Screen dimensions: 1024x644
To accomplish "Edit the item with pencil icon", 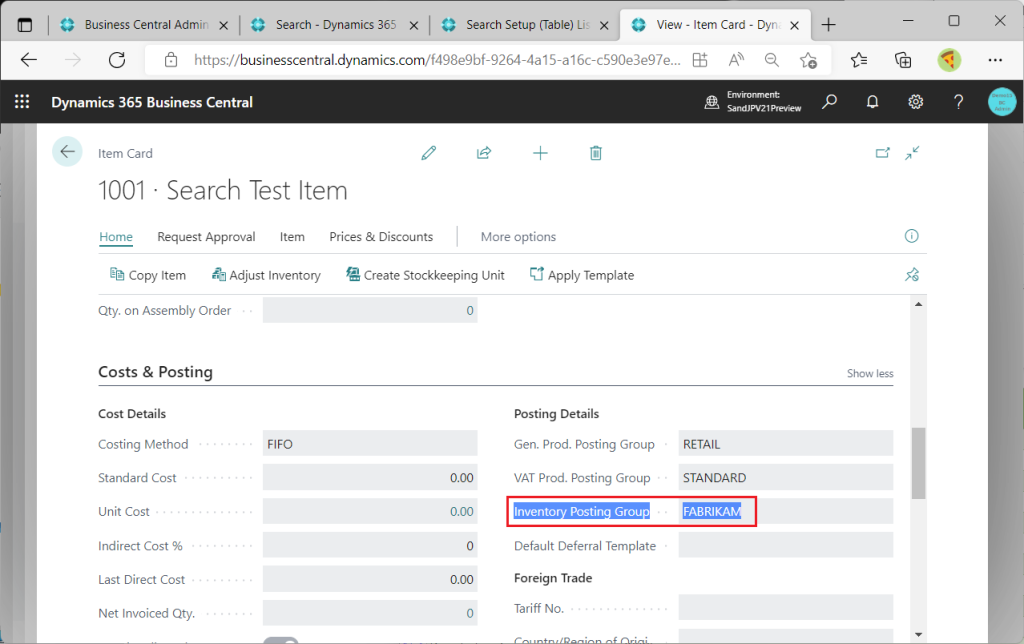I will [428, 153].
